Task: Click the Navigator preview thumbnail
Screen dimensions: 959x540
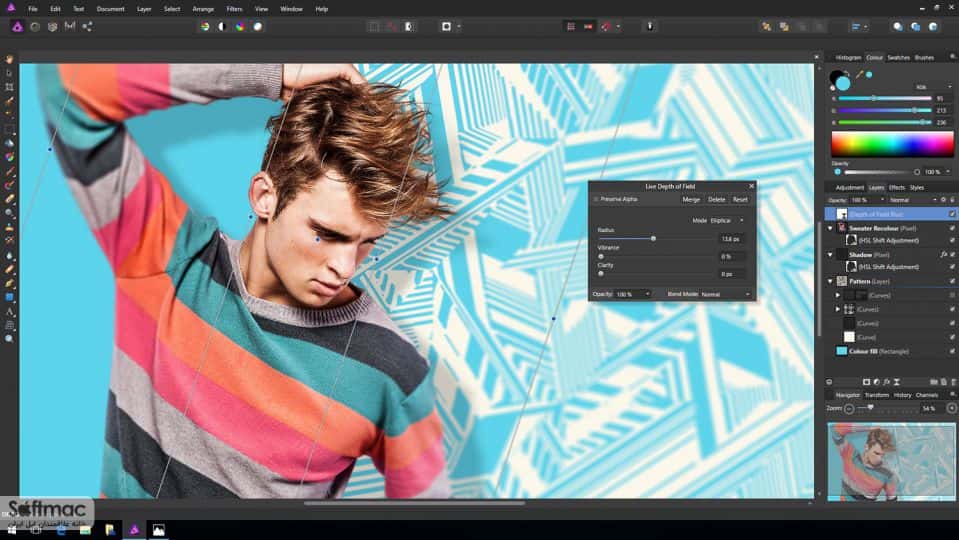Action: point(891,461)
